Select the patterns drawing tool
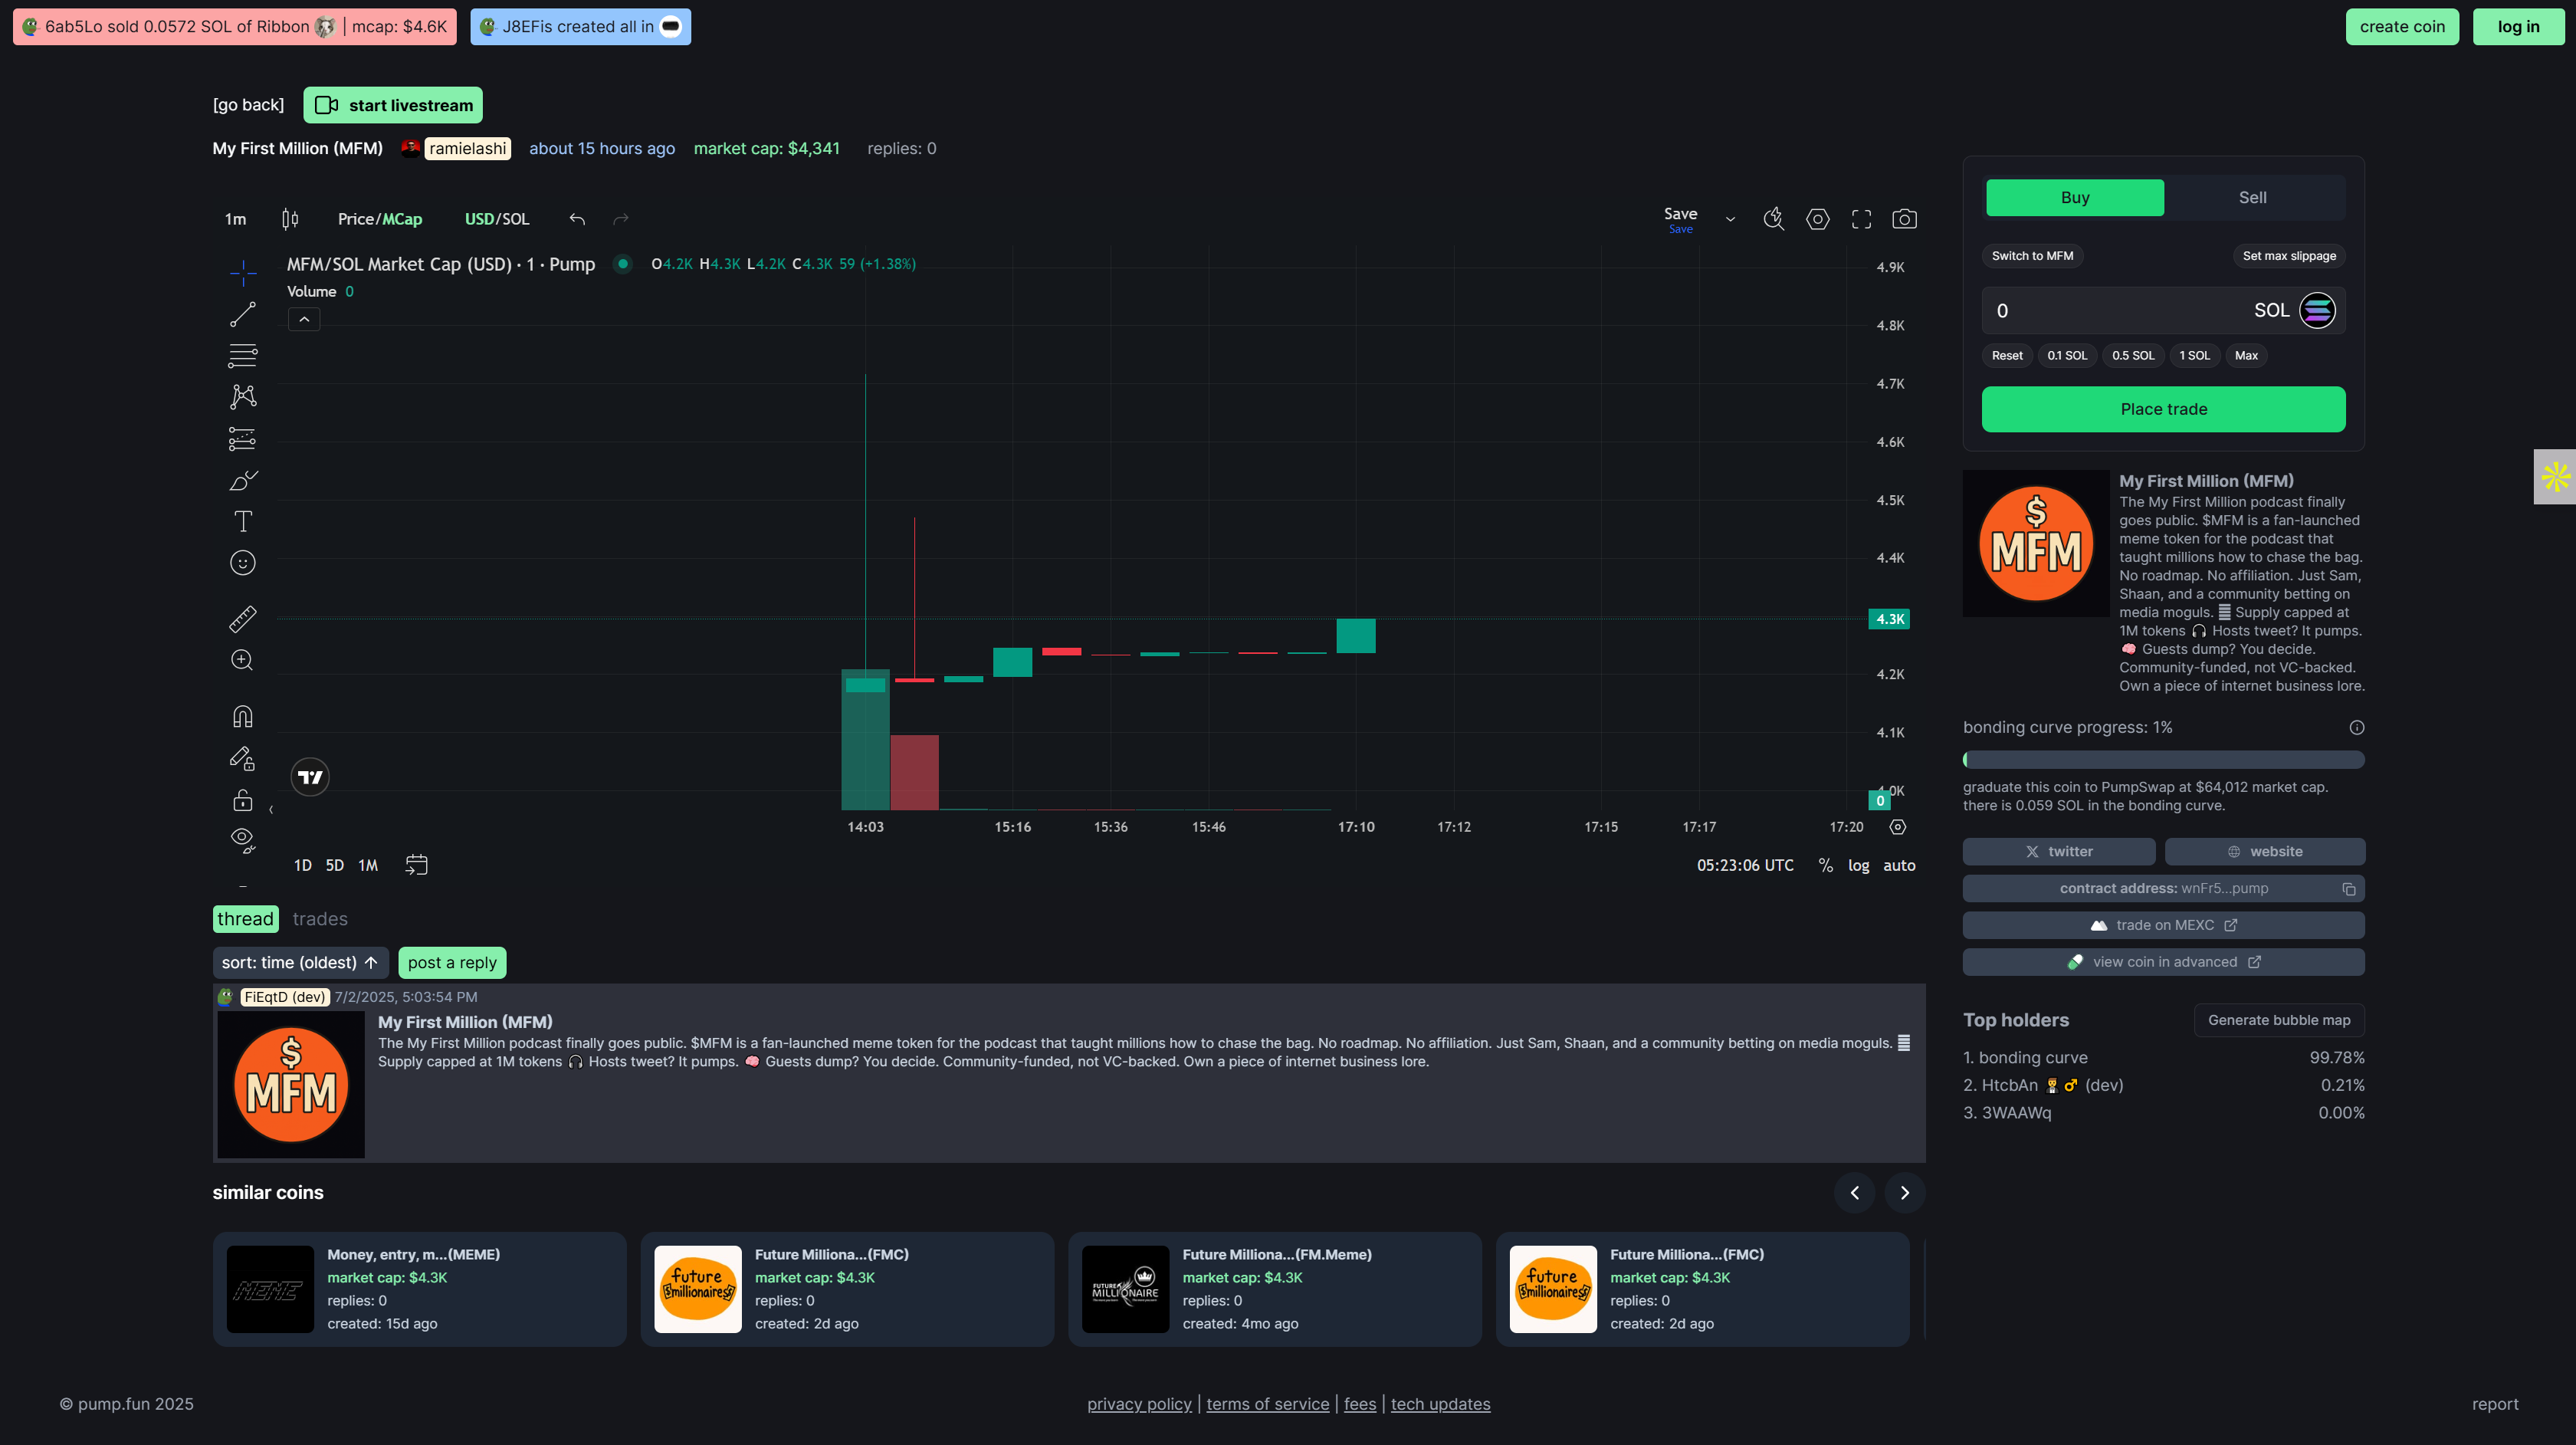The image size is (2576, 1445). tap(242, 397)
